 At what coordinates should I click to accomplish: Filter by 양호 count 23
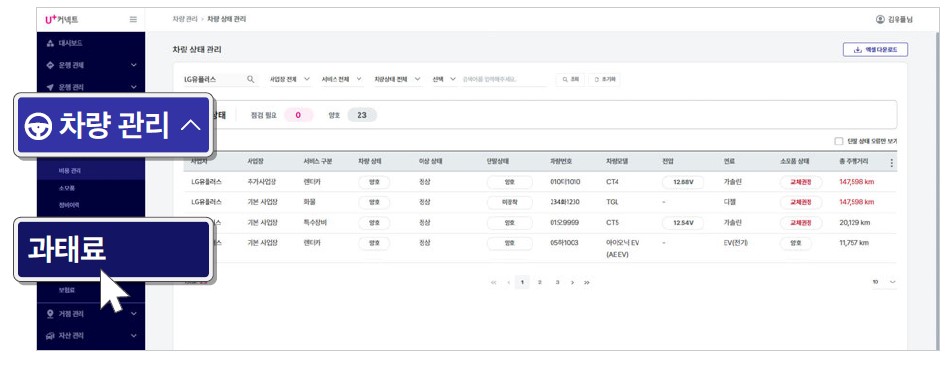pos(362,115)
